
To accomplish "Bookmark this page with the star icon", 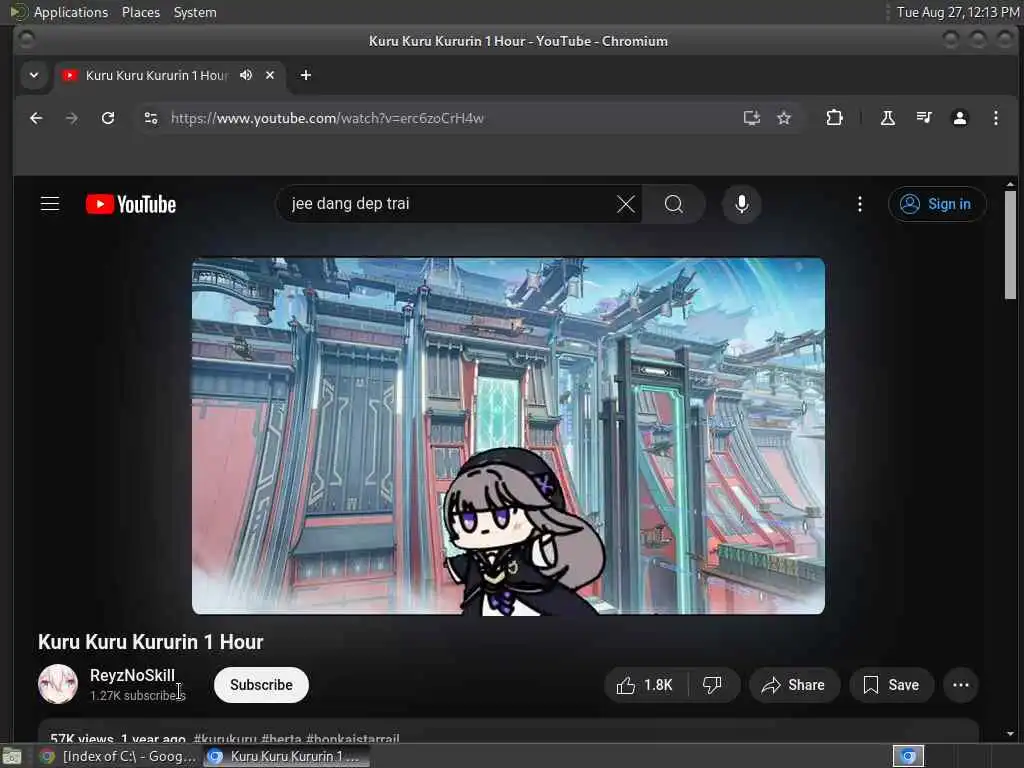I will coord(784,118).
